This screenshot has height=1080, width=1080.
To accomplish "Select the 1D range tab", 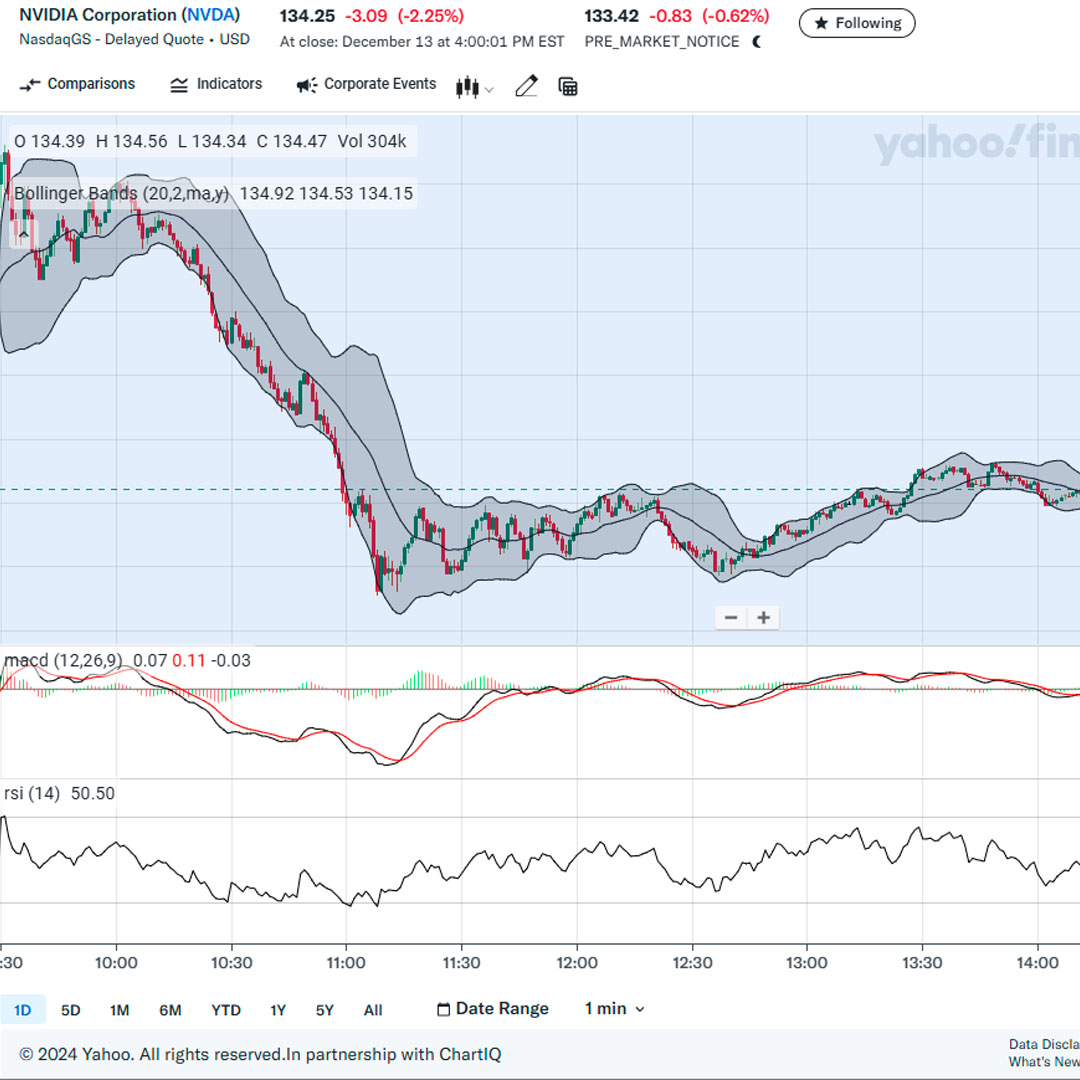I will pyautogui.click(x=23, y=1010).
